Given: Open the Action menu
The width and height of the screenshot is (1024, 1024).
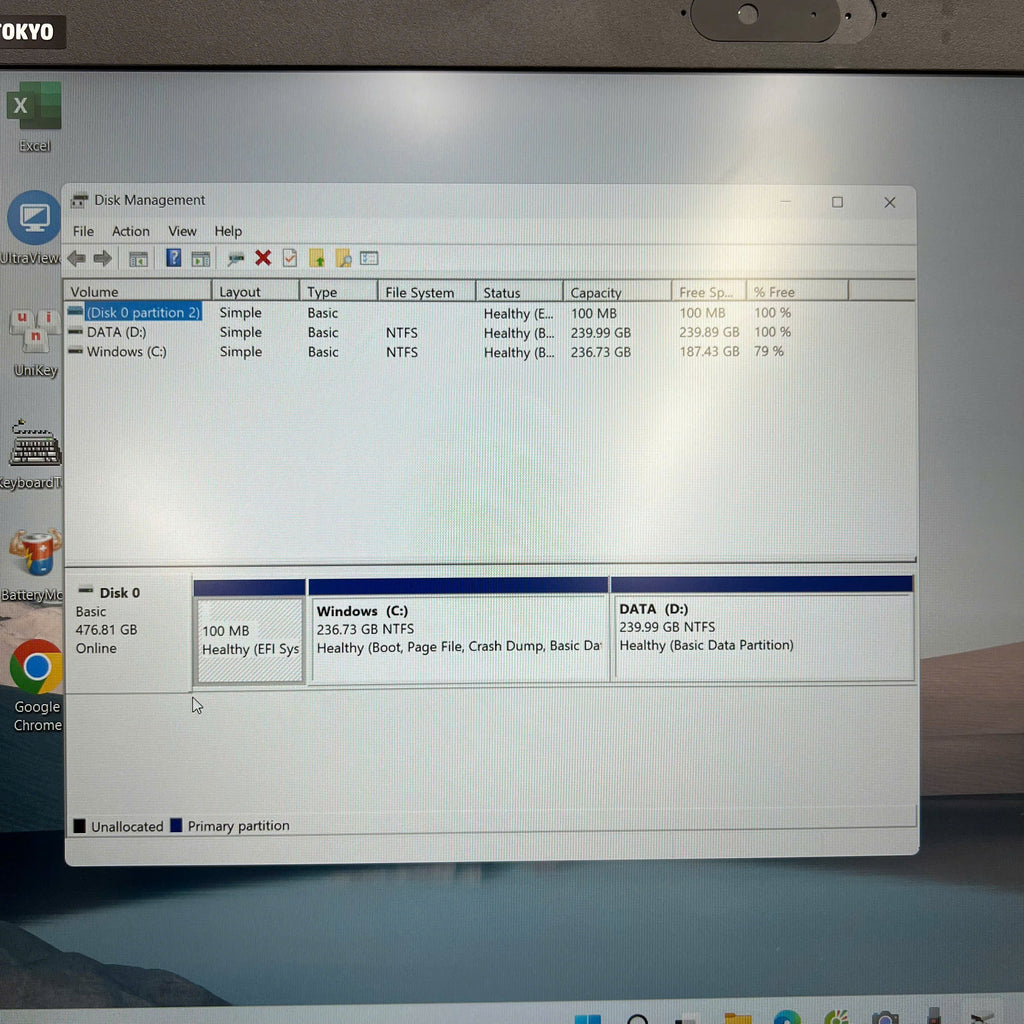Looking at the screenshot, I should click(x=130, y=231).
